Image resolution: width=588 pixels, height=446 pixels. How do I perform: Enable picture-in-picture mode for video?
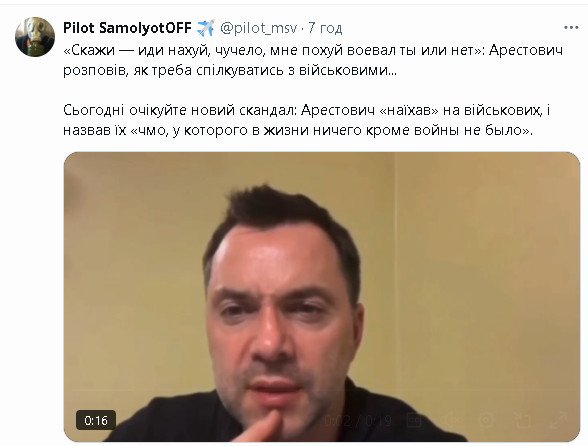pos(522,420)
